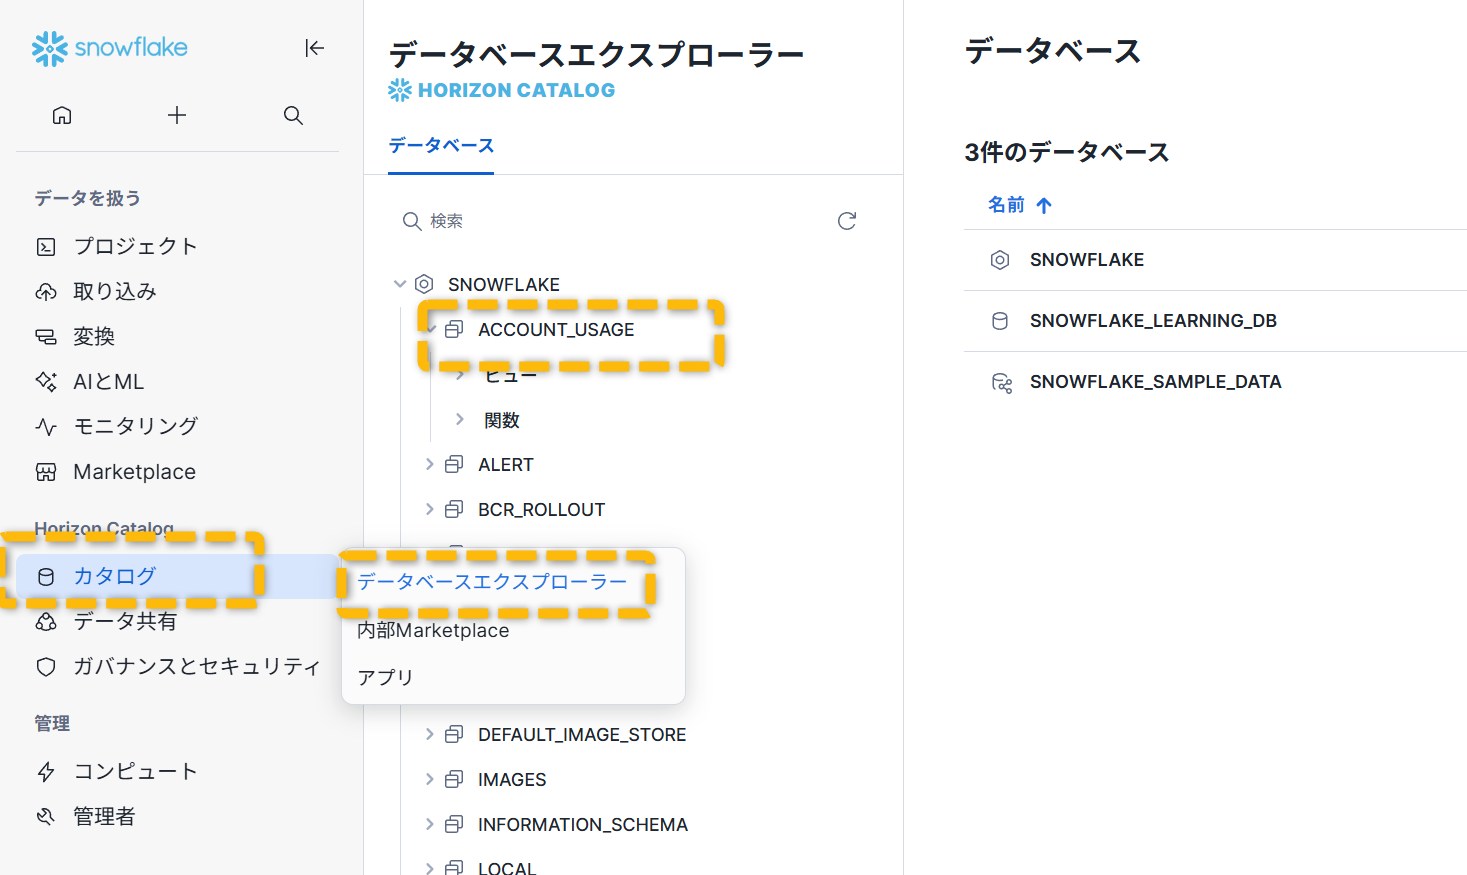Open モニタリング in the sidebar
Screen dimensions: 1467x875
(135, 426)
